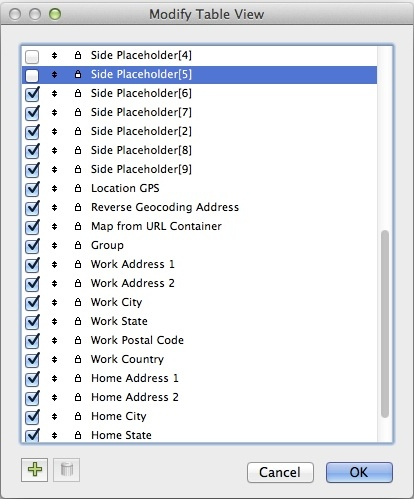
Task: Select the Work Address 2 row
Action: 199,283
